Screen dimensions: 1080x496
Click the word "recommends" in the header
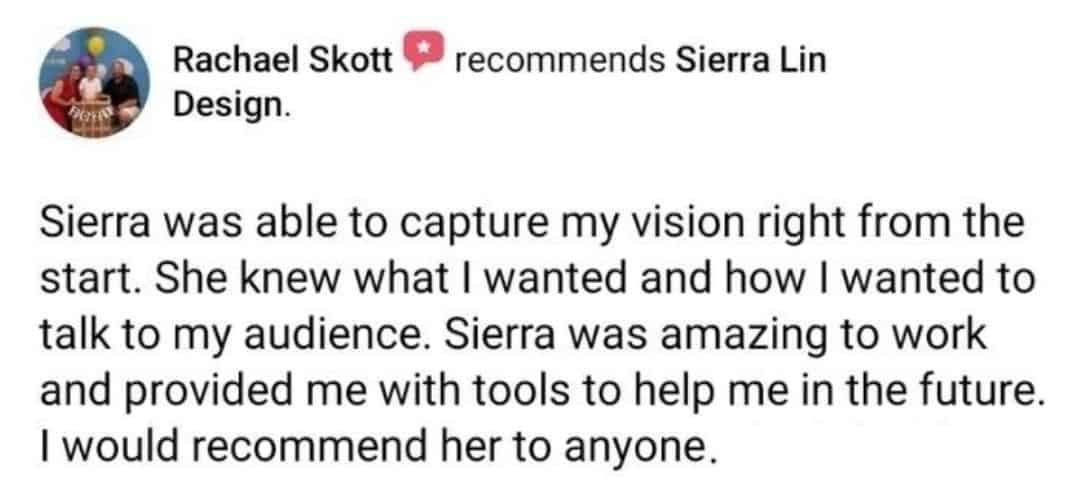click(x=559, y=61)
